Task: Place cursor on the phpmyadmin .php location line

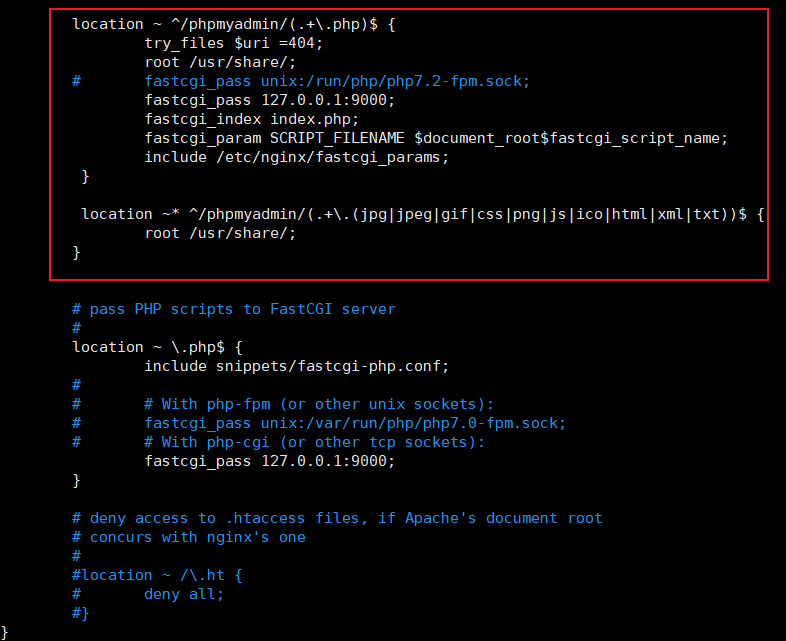Action: [234, 24]
